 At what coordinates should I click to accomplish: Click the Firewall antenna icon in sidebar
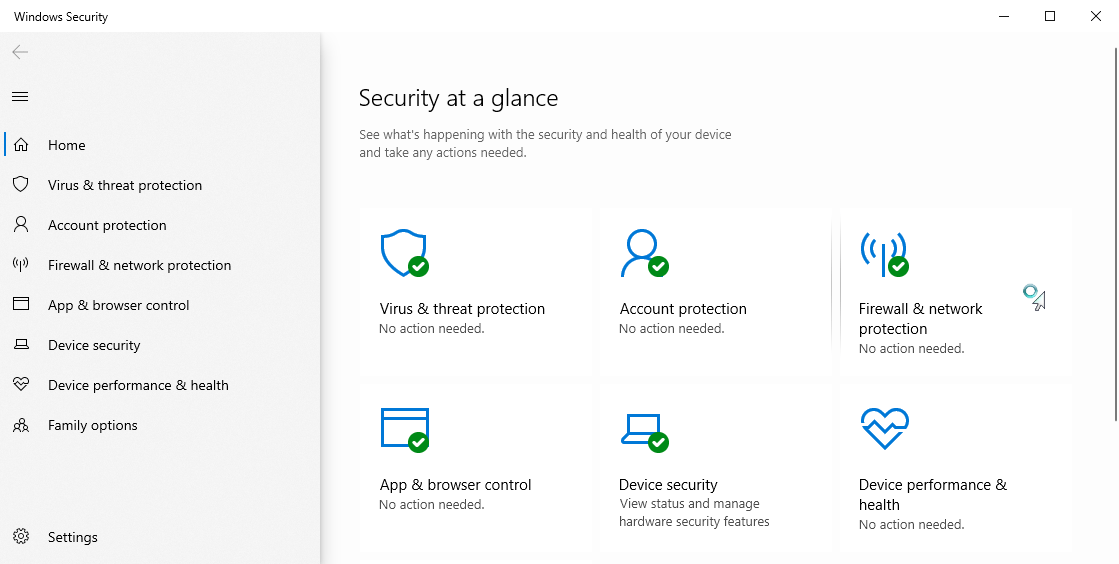click(x=21, y=265)
